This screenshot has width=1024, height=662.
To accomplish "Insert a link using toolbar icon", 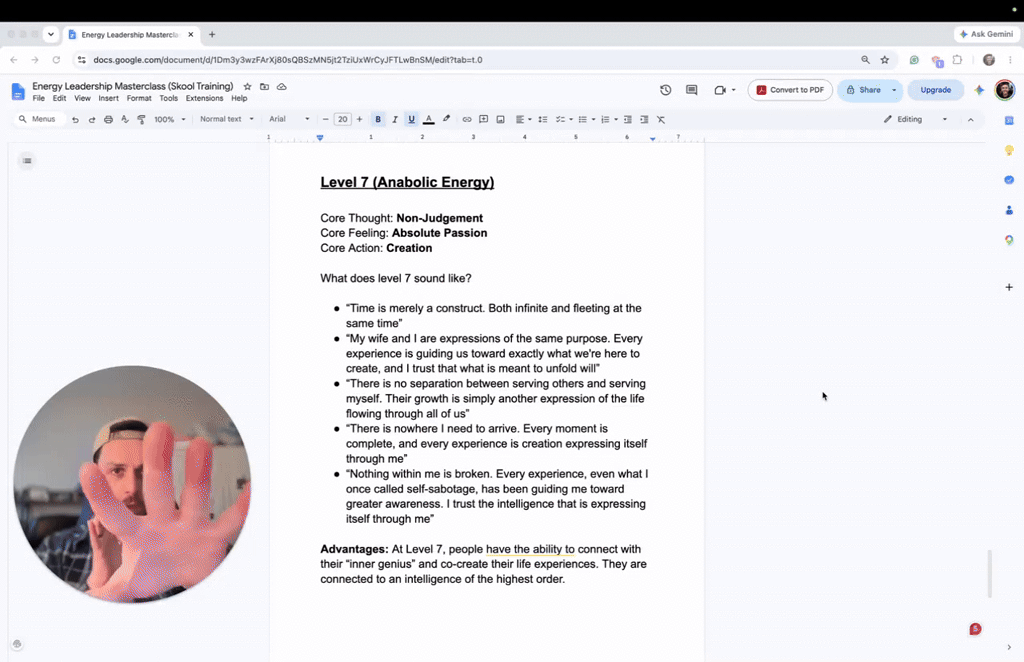I will (x=466, y=119).
